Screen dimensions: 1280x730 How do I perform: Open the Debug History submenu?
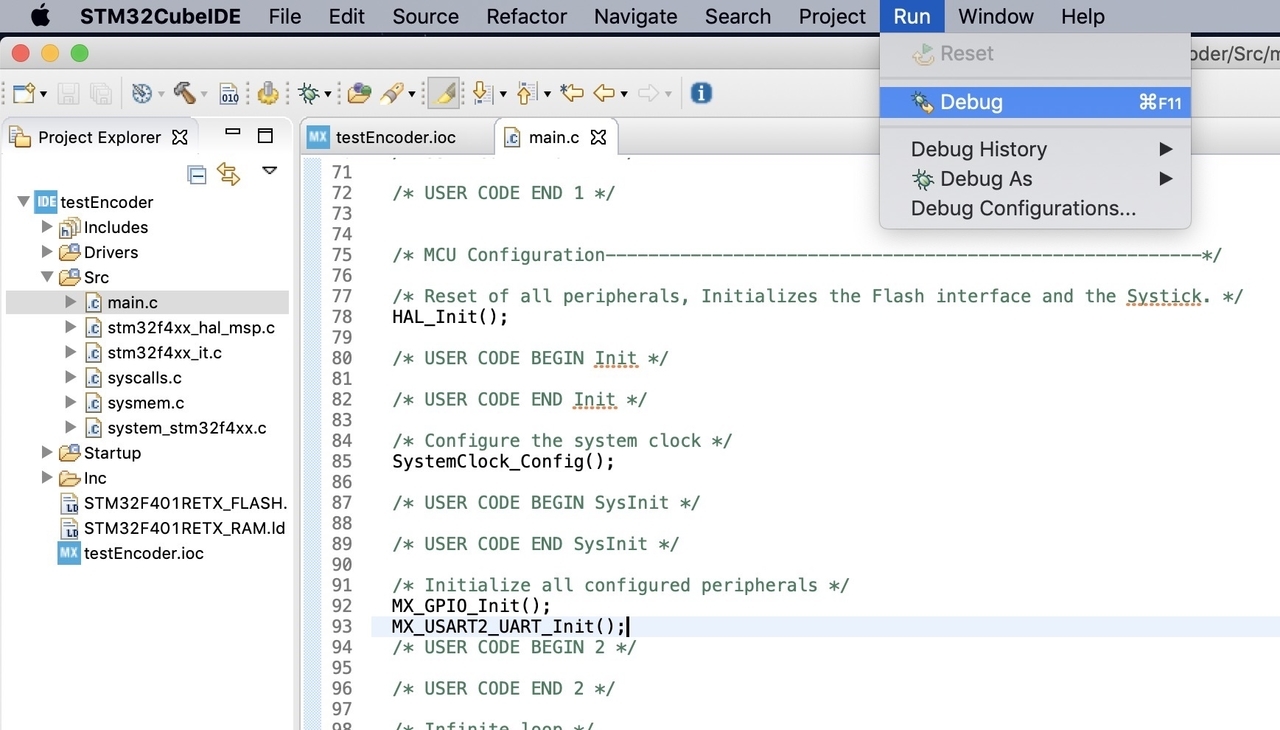click(x=1035, y=149)
